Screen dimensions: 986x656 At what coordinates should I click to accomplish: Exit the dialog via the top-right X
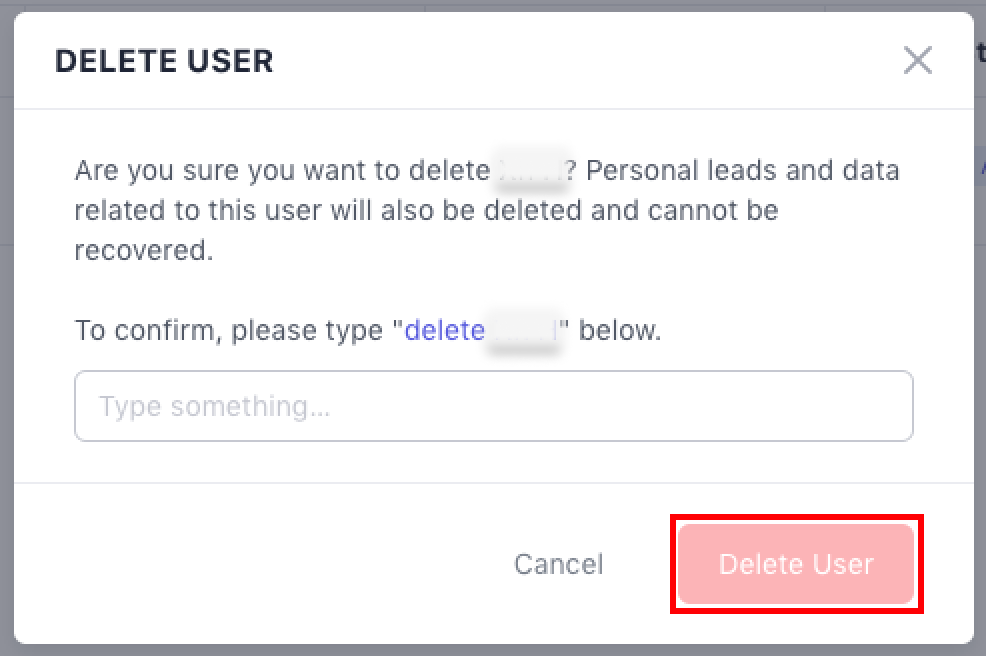tap(917, 61)
